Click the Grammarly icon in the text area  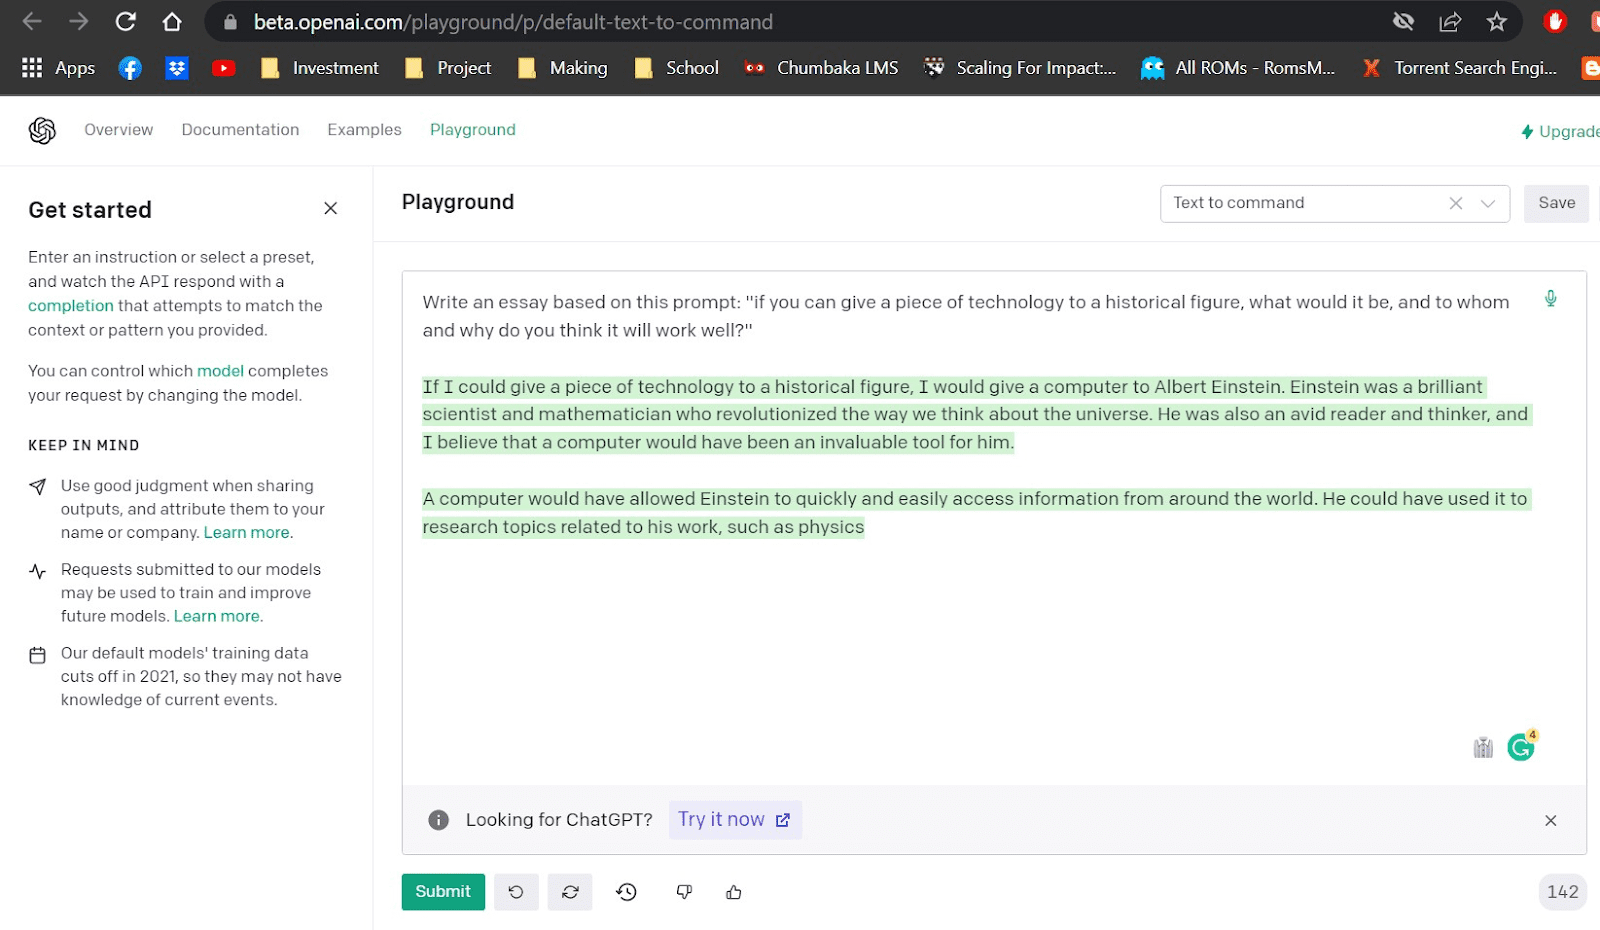(1521, 747)
